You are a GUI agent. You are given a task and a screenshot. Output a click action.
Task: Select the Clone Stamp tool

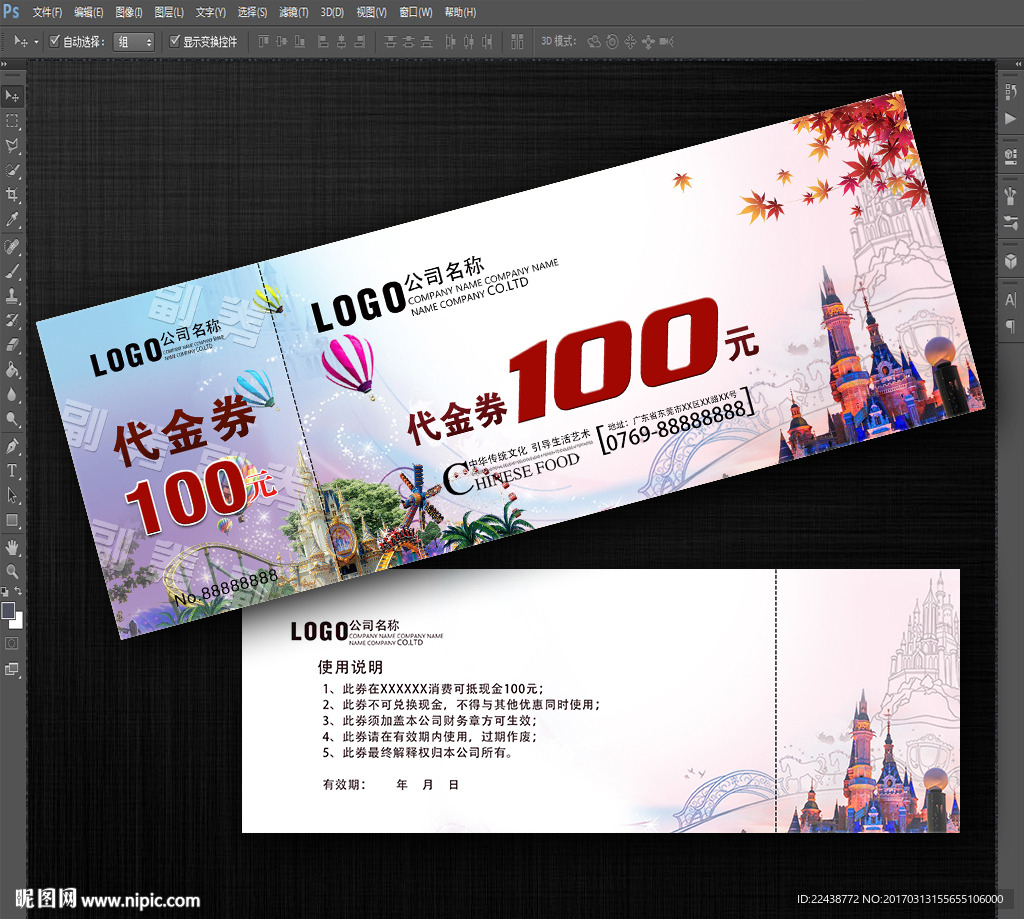(12, 296)
